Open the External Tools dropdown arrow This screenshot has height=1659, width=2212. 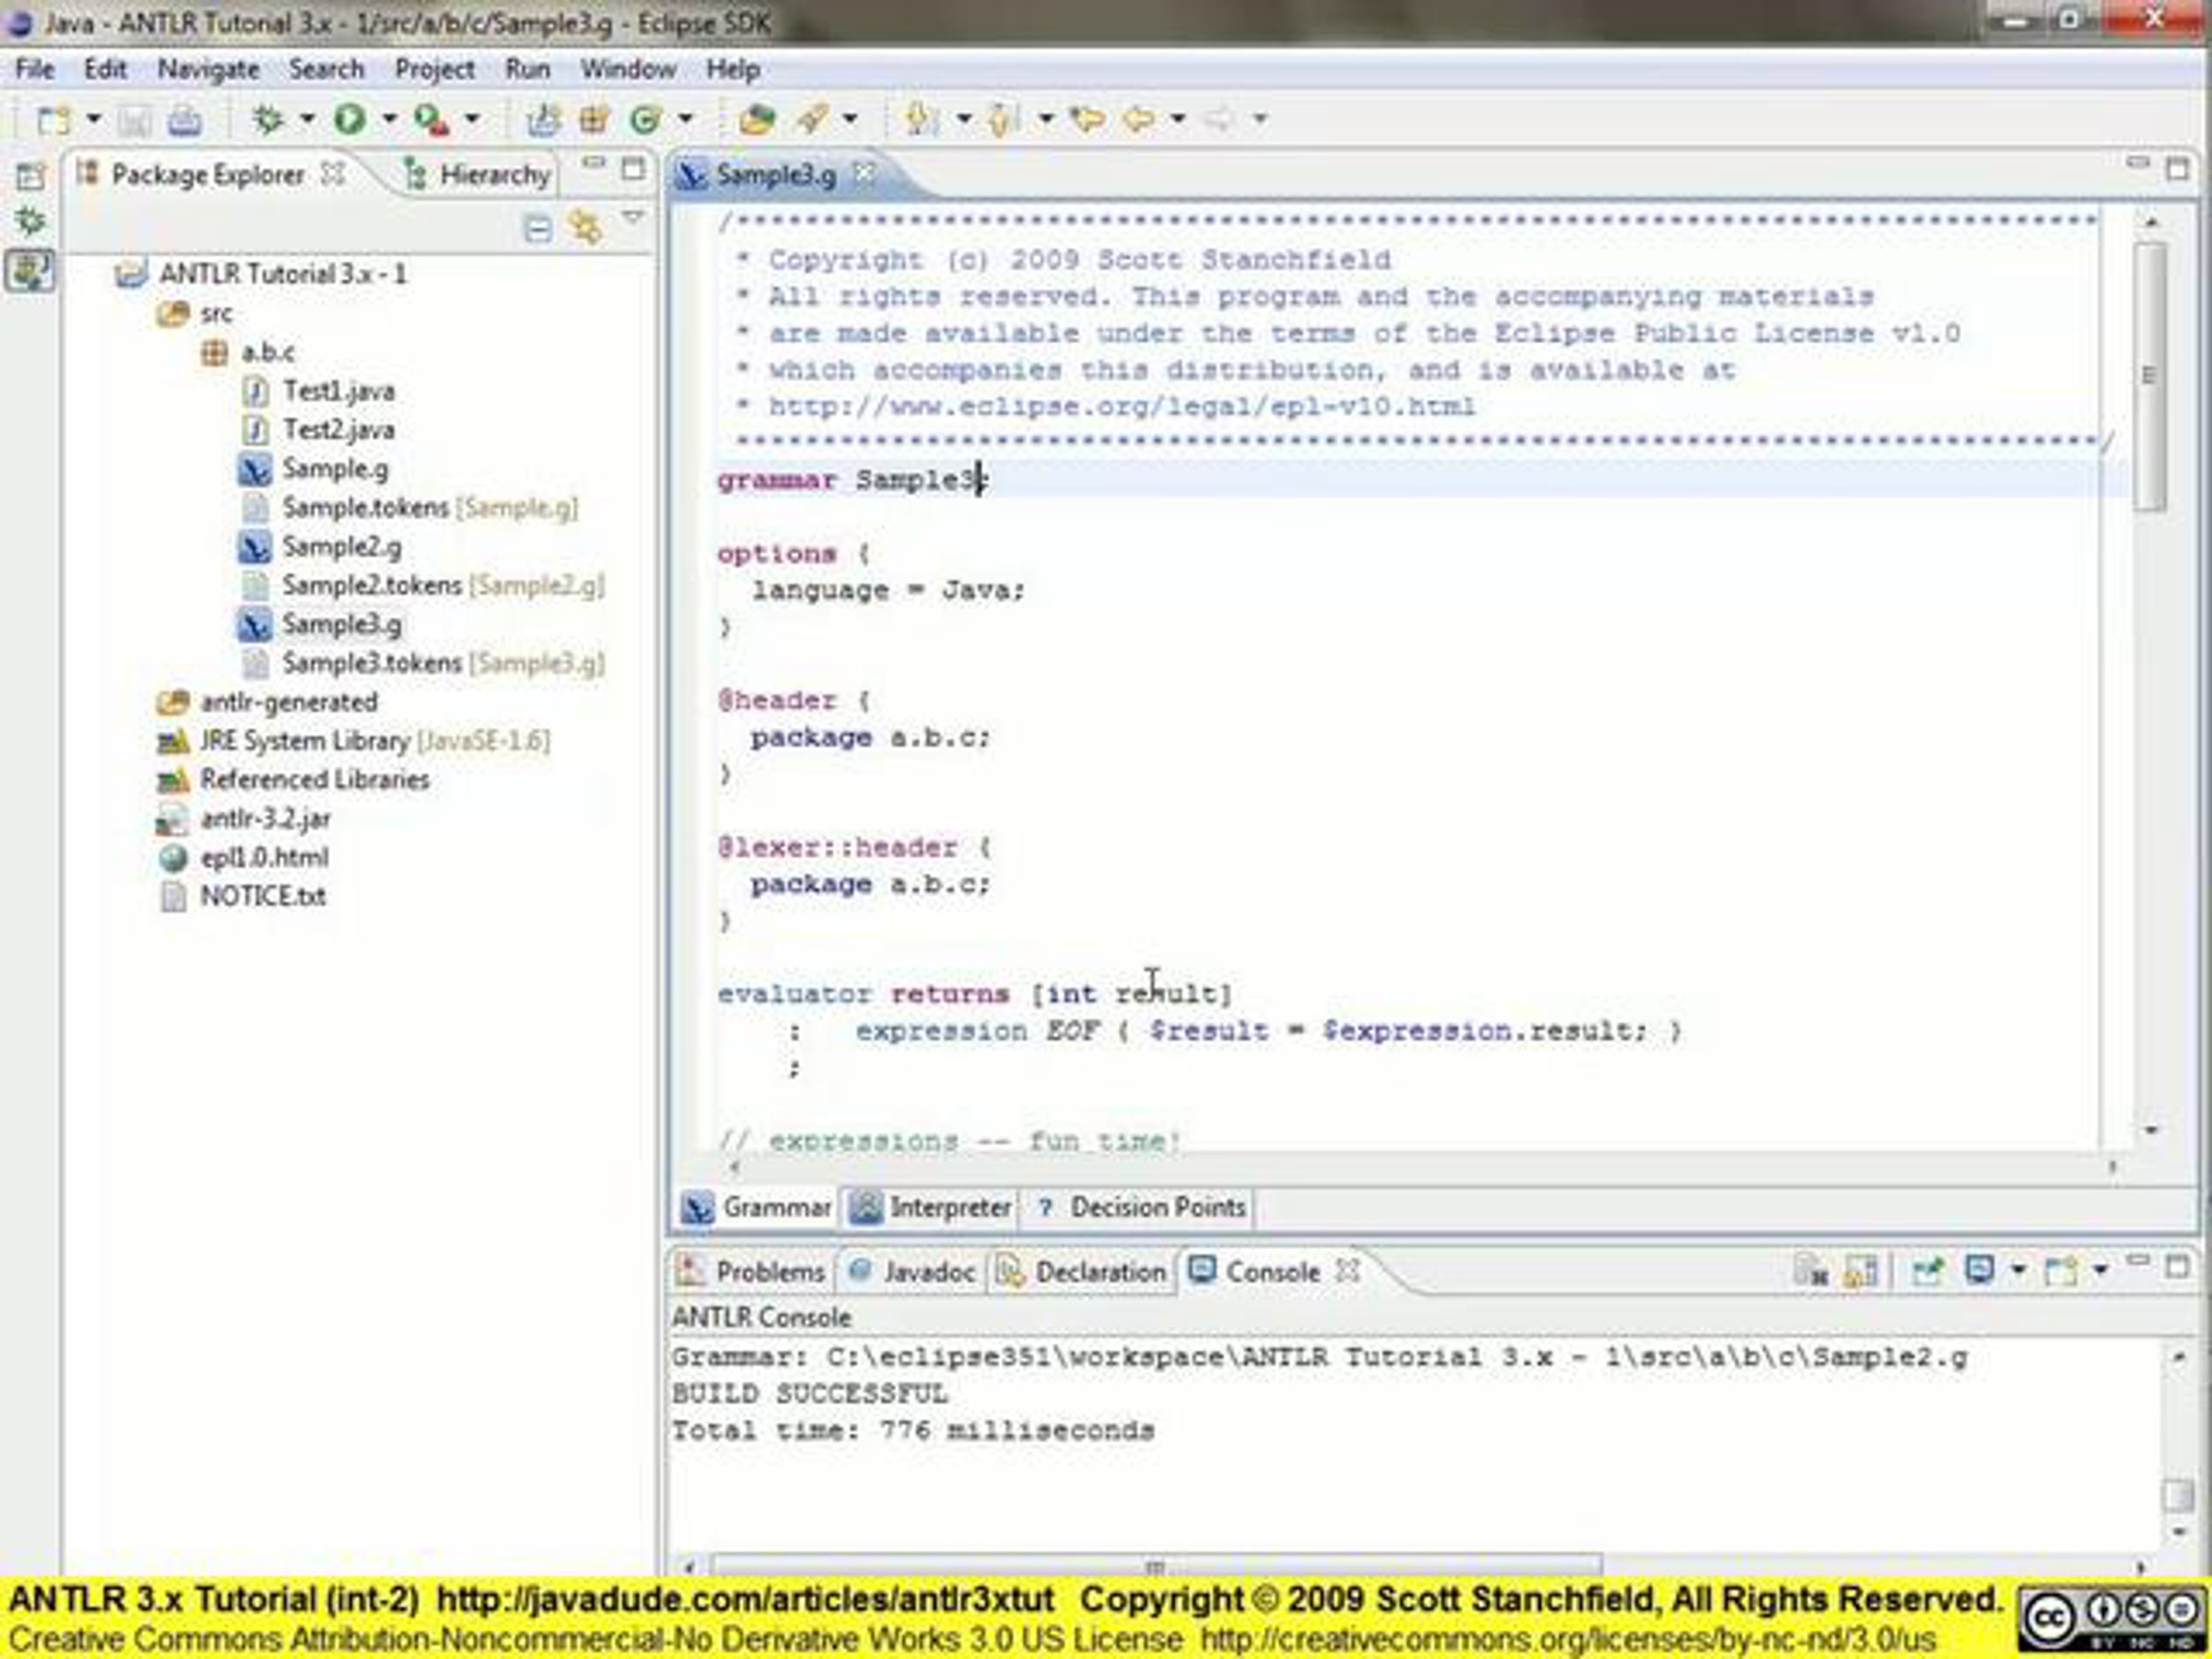pos(471,119)
